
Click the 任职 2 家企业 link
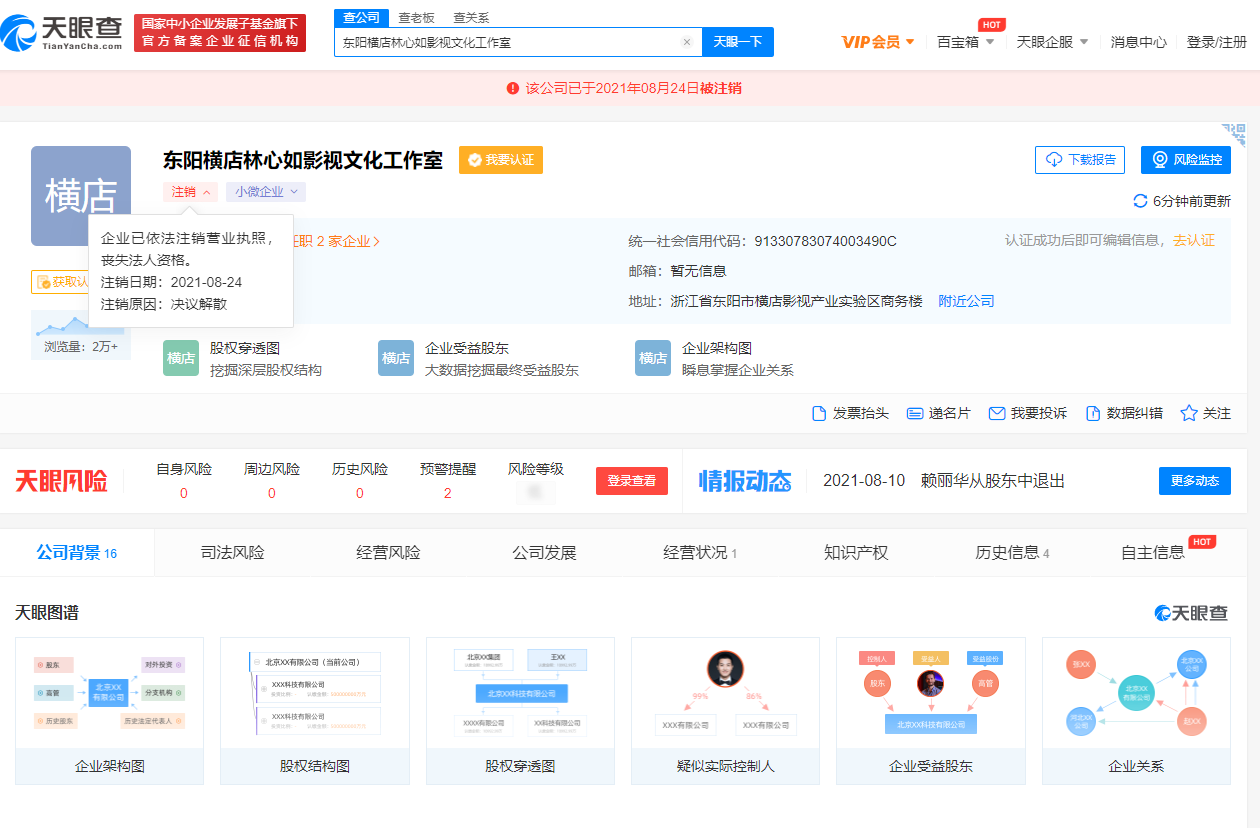click(335, 241)
